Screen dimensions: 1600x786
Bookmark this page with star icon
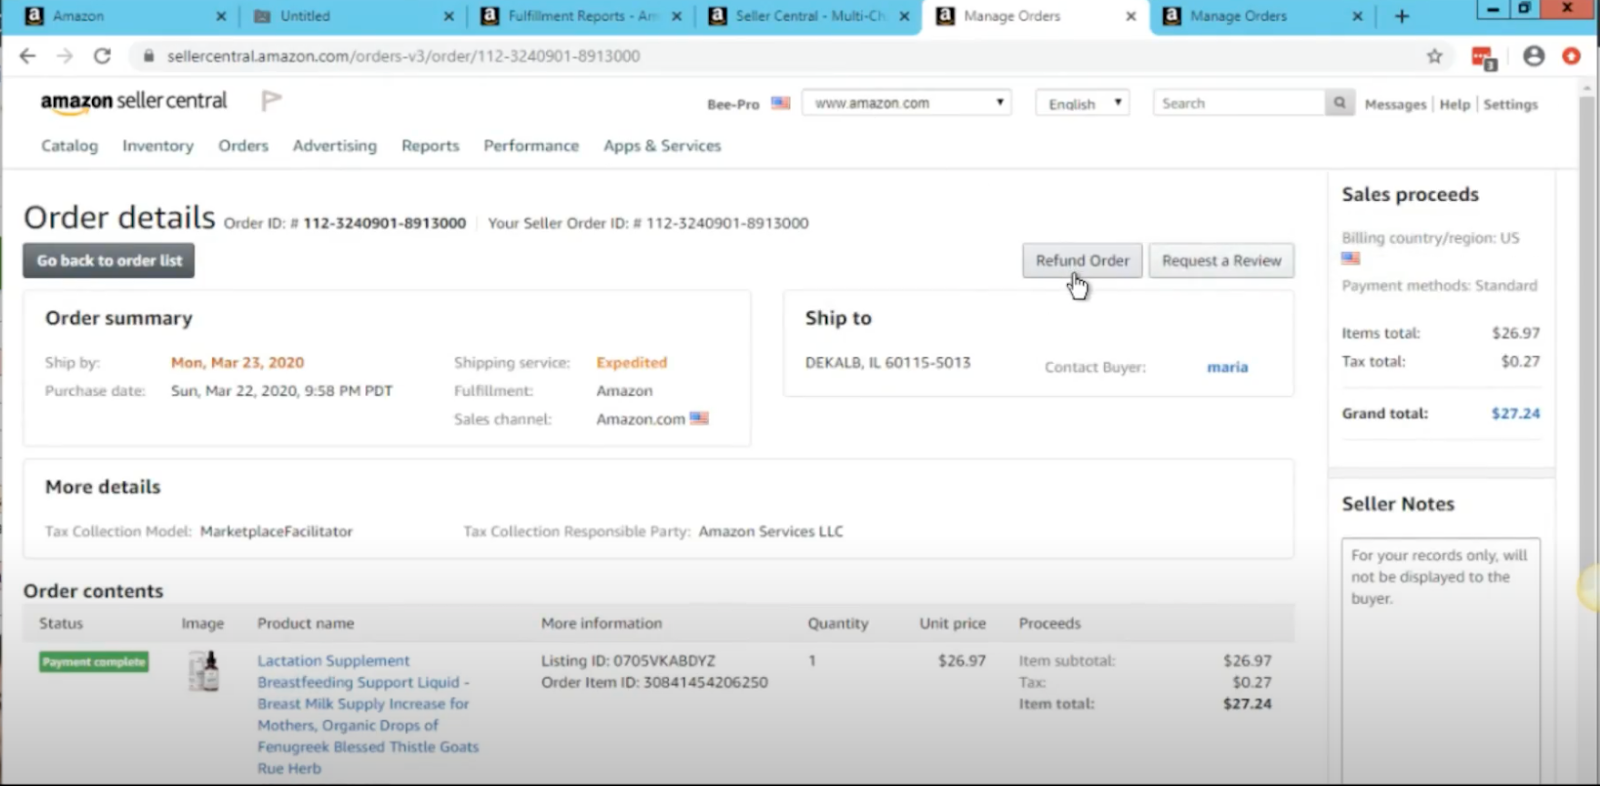(1434, 56)
